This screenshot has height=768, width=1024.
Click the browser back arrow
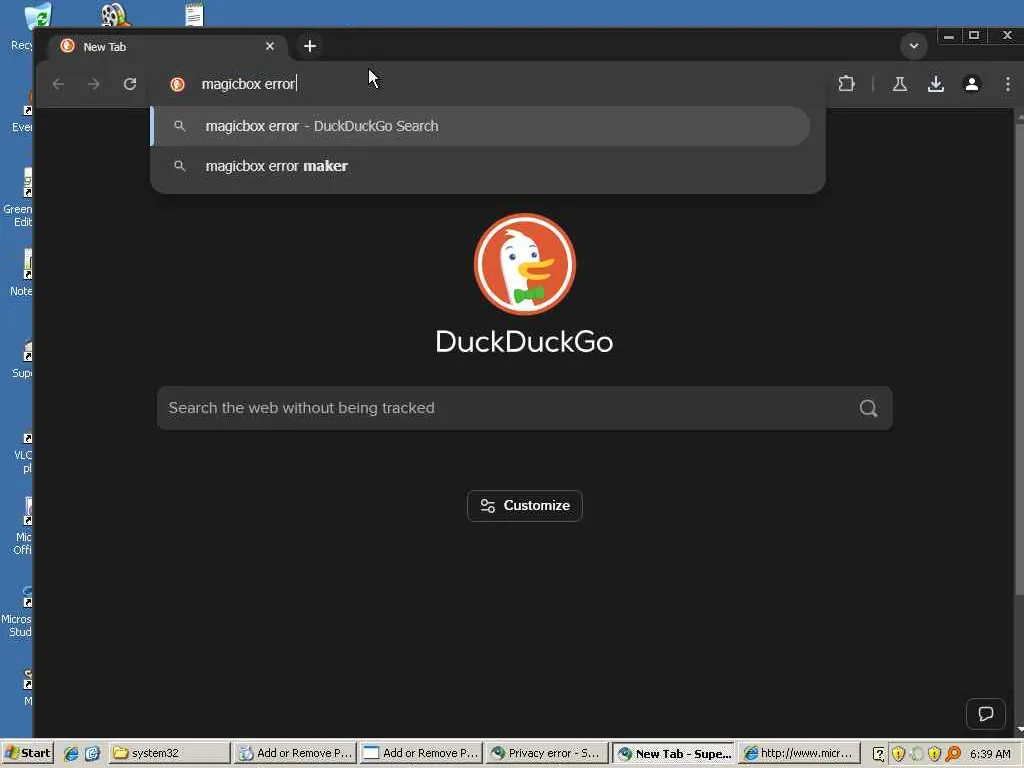[x=58, y=84]
